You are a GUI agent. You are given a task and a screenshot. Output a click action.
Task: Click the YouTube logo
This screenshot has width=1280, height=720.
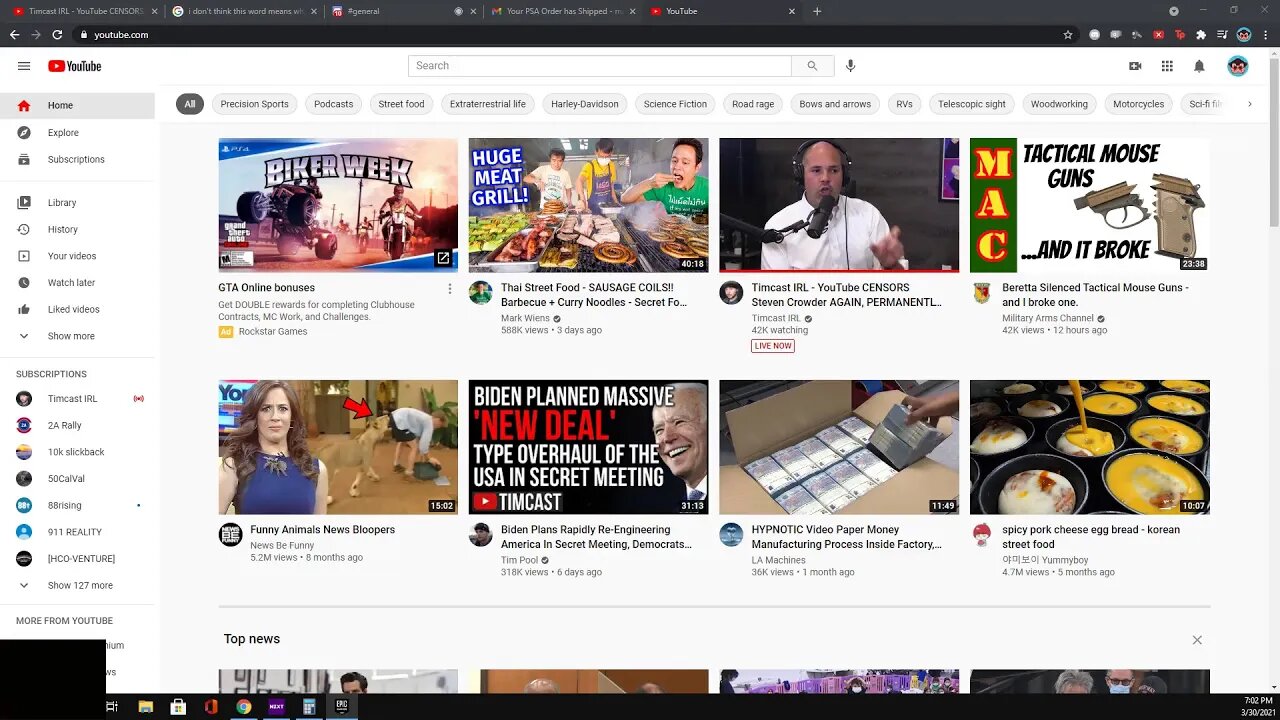click(75, 66)
